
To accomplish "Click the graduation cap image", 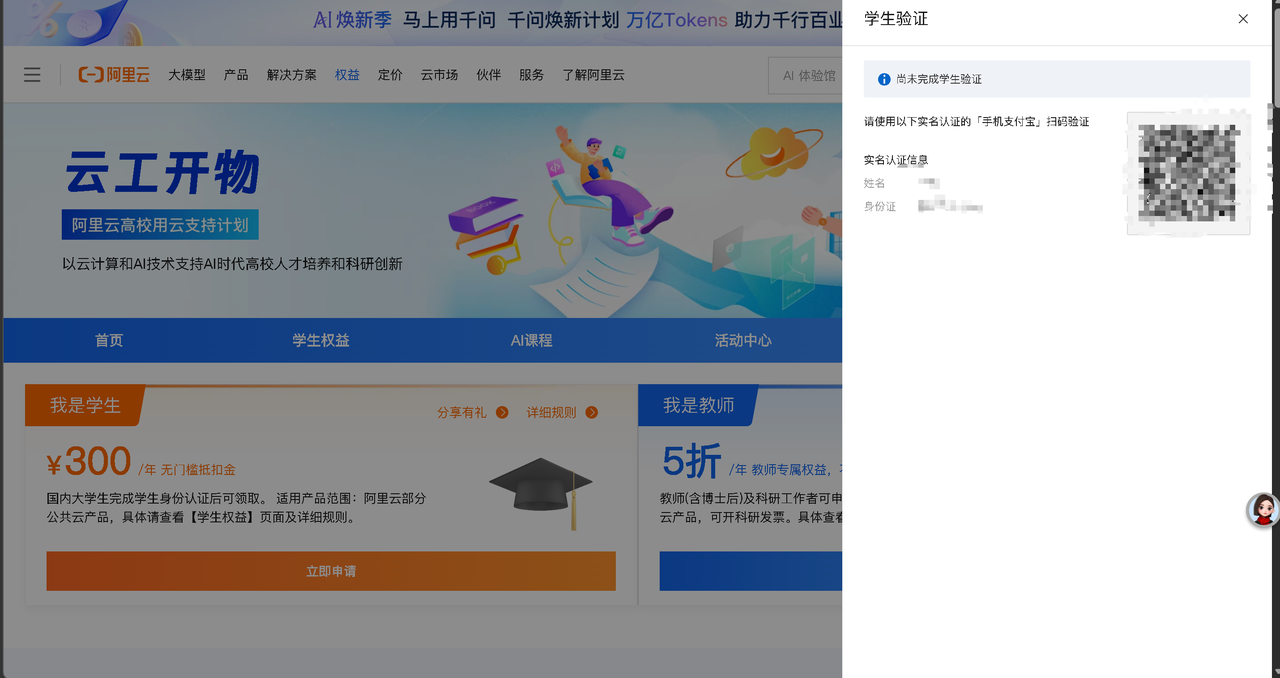I will pyautogui.click(x=541, y=492).
